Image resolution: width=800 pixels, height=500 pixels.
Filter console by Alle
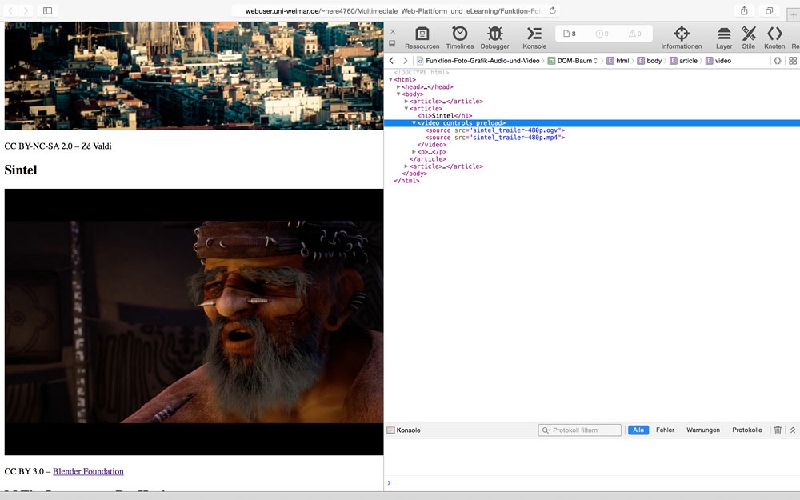click(x=638, y=430)
